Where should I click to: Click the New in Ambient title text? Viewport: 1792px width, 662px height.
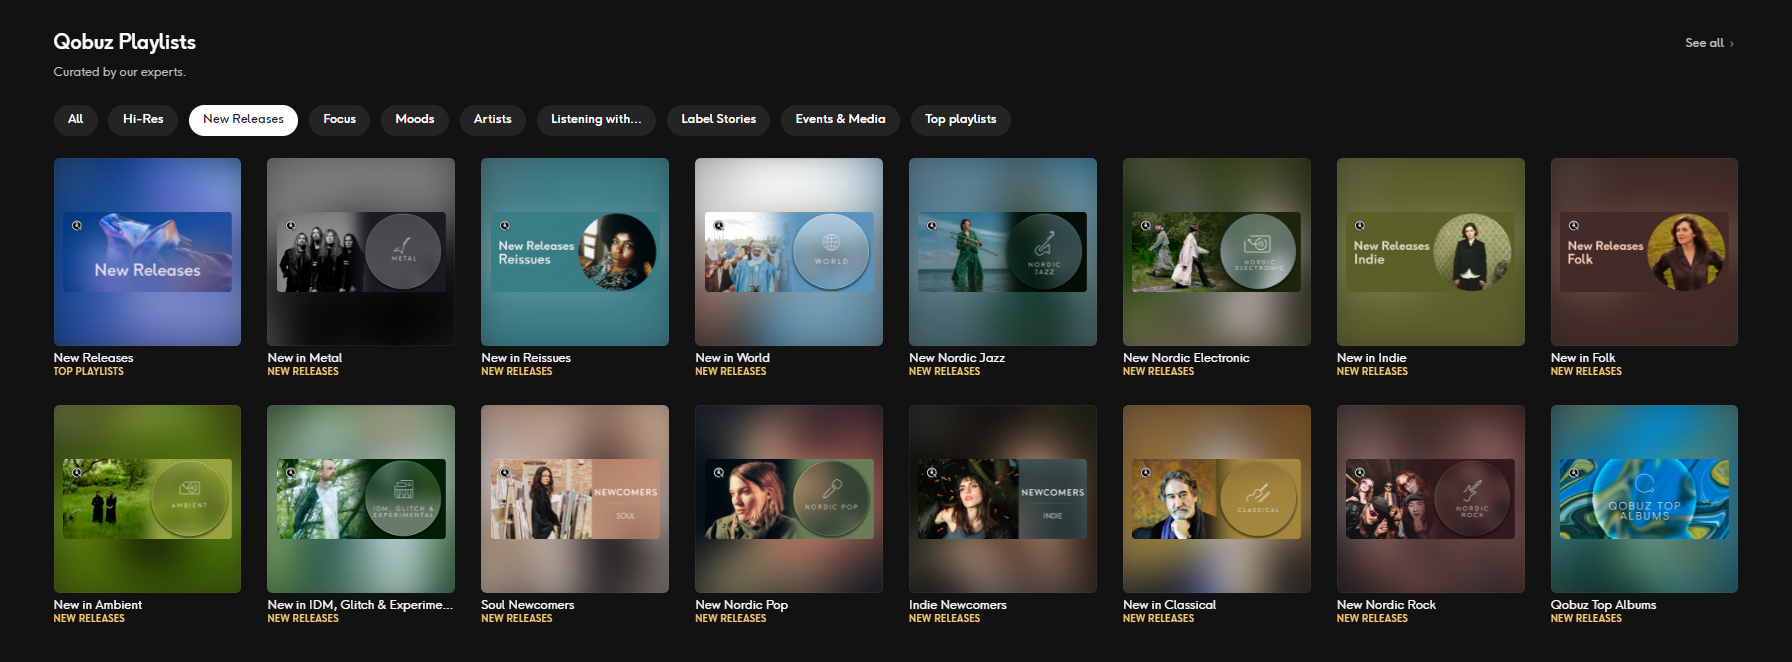98,605
